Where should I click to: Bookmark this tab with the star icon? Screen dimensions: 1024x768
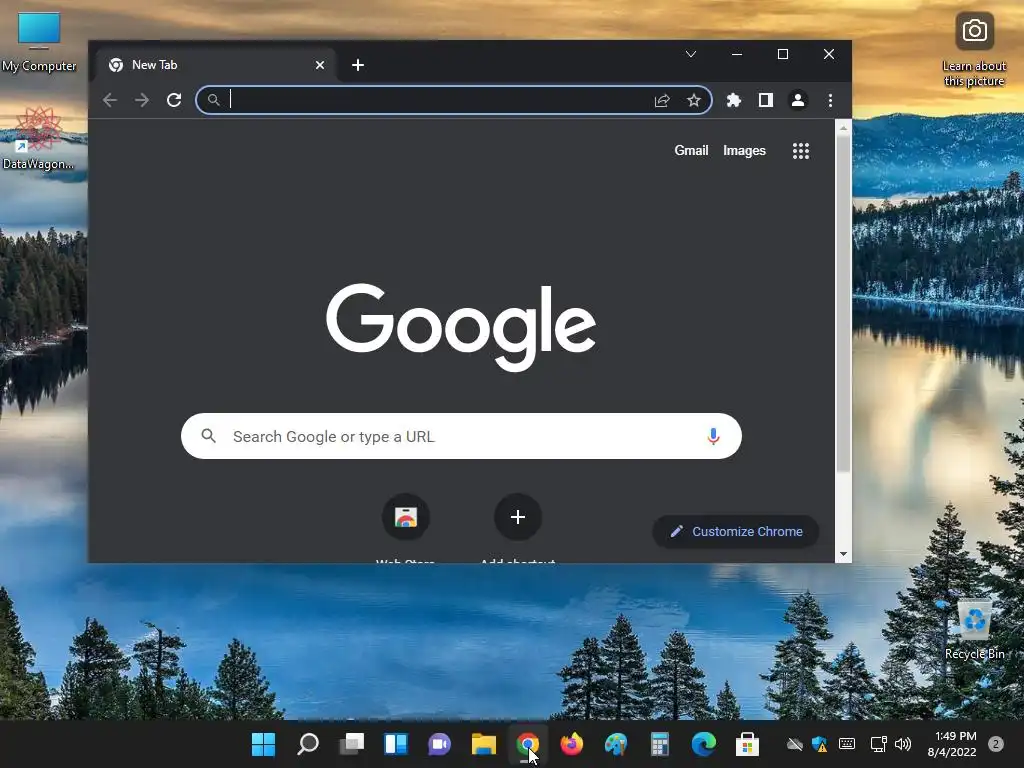click(x=694, y=100)
